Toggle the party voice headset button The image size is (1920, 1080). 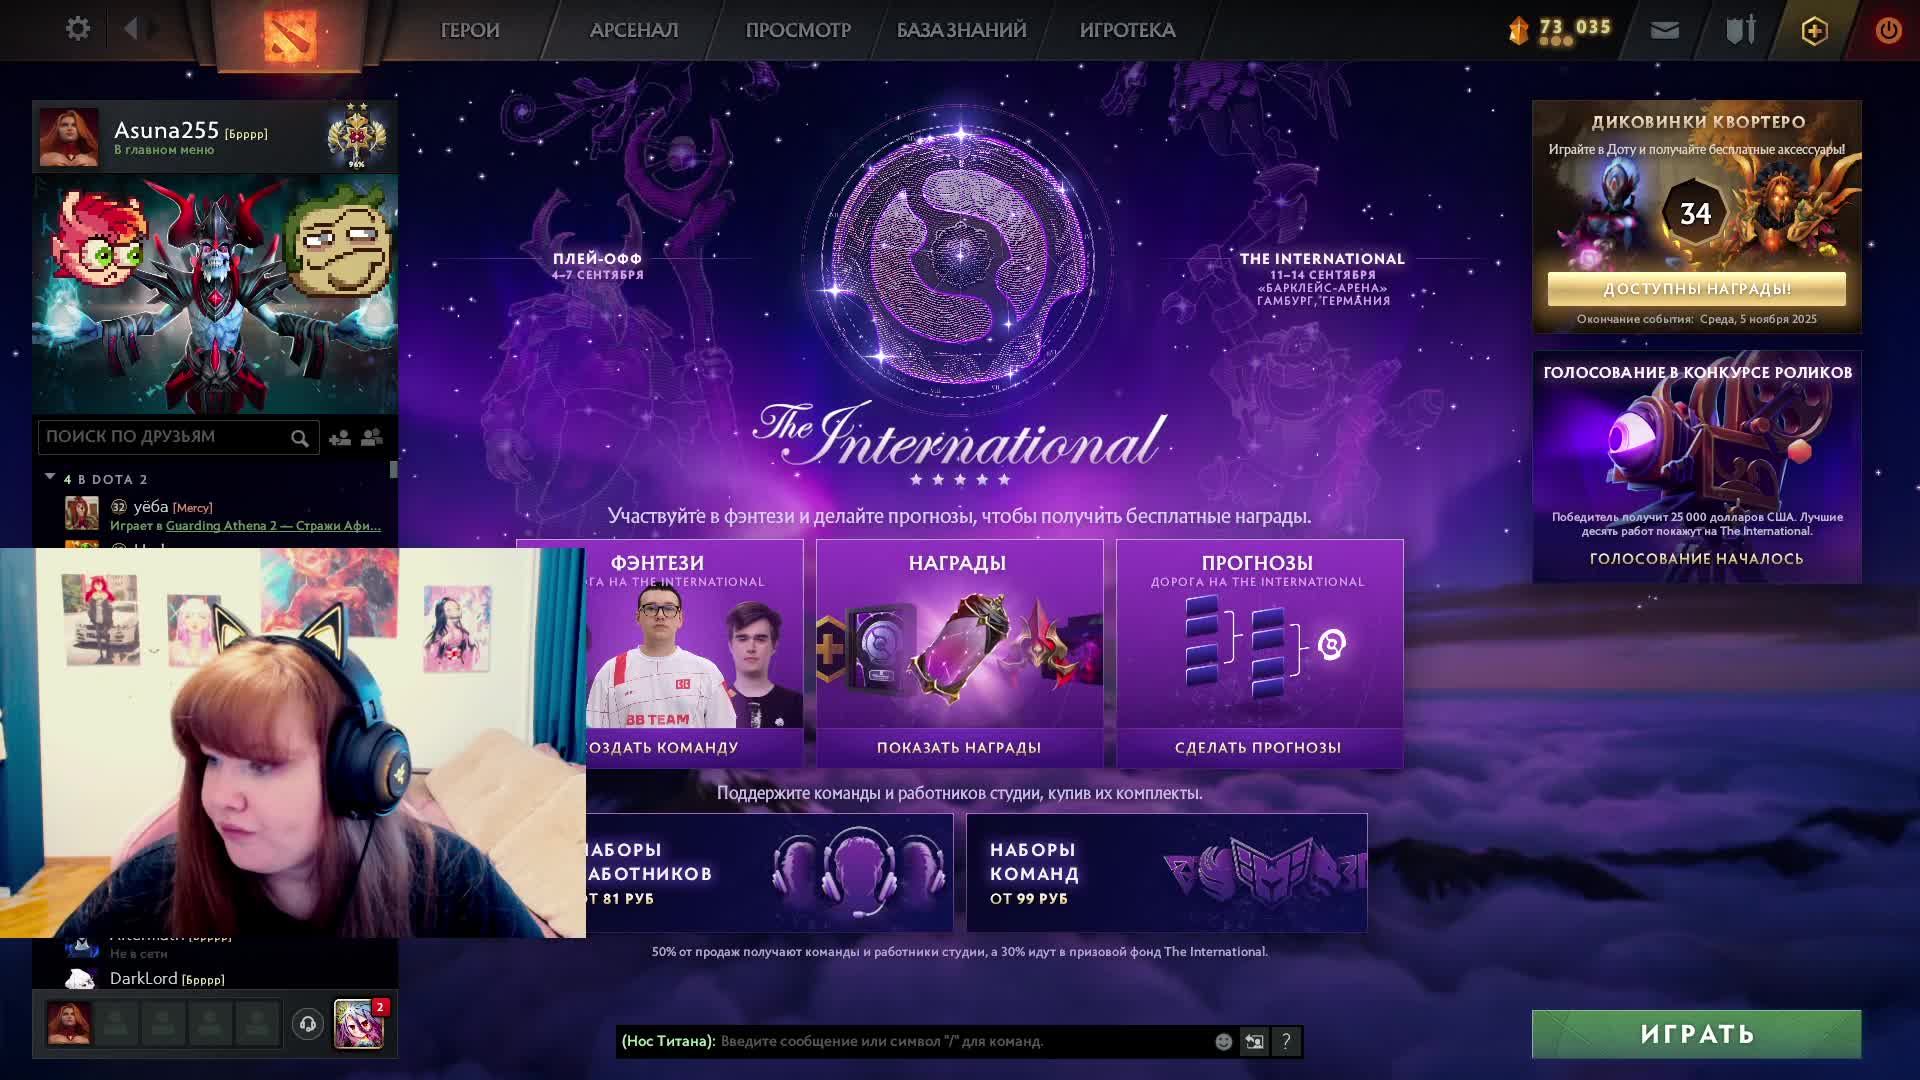click(x=308, y=1024)
